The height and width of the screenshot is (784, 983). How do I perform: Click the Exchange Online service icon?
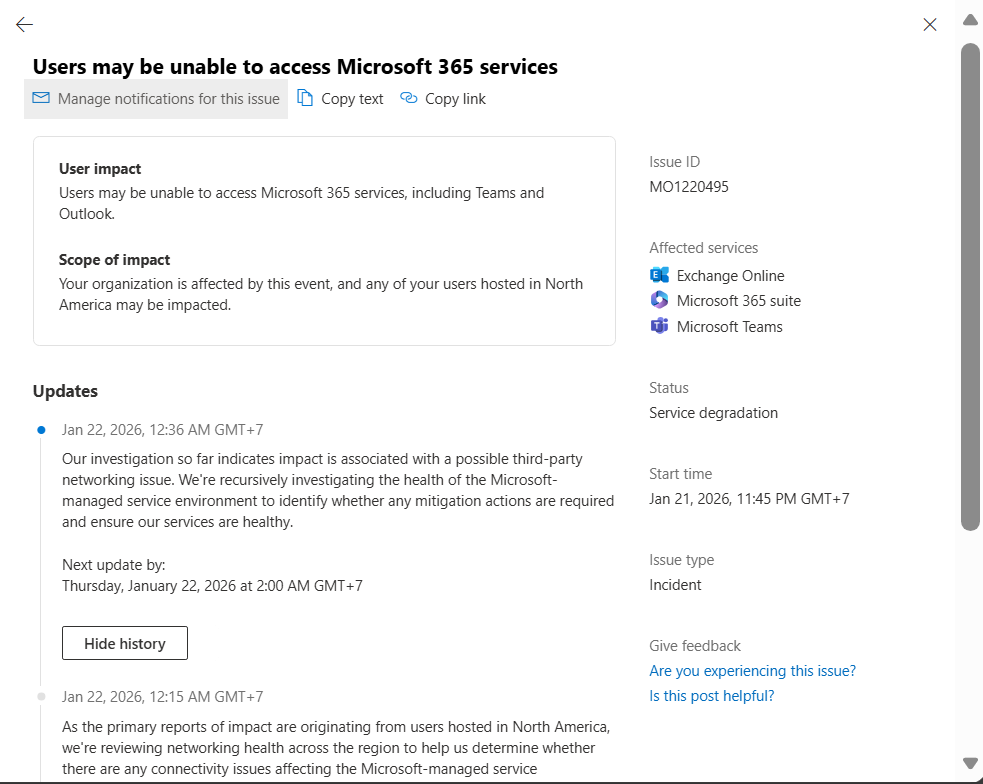[x=659, y=275]
